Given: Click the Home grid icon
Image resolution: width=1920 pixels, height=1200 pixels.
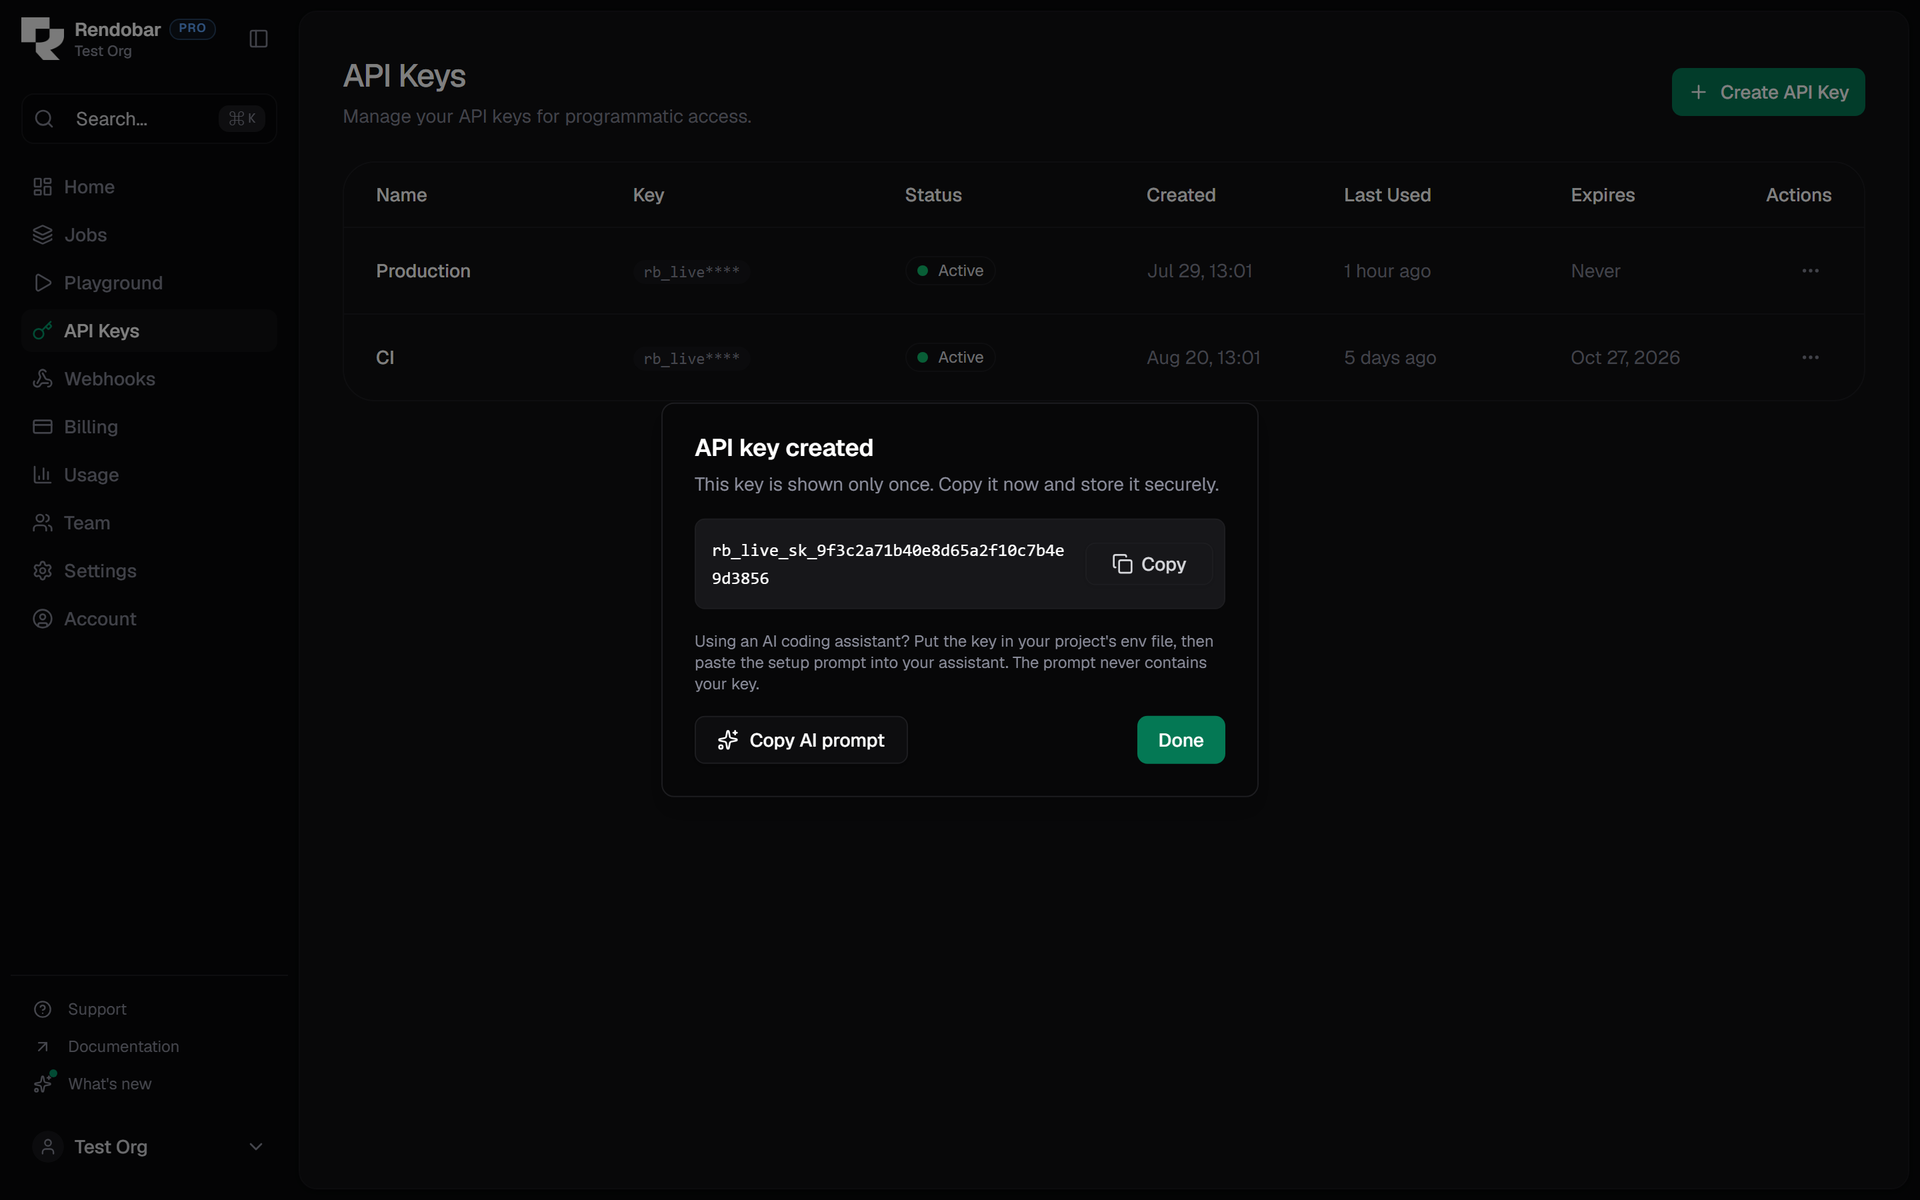Looking at the screenshot, I should tap(42, 187).
